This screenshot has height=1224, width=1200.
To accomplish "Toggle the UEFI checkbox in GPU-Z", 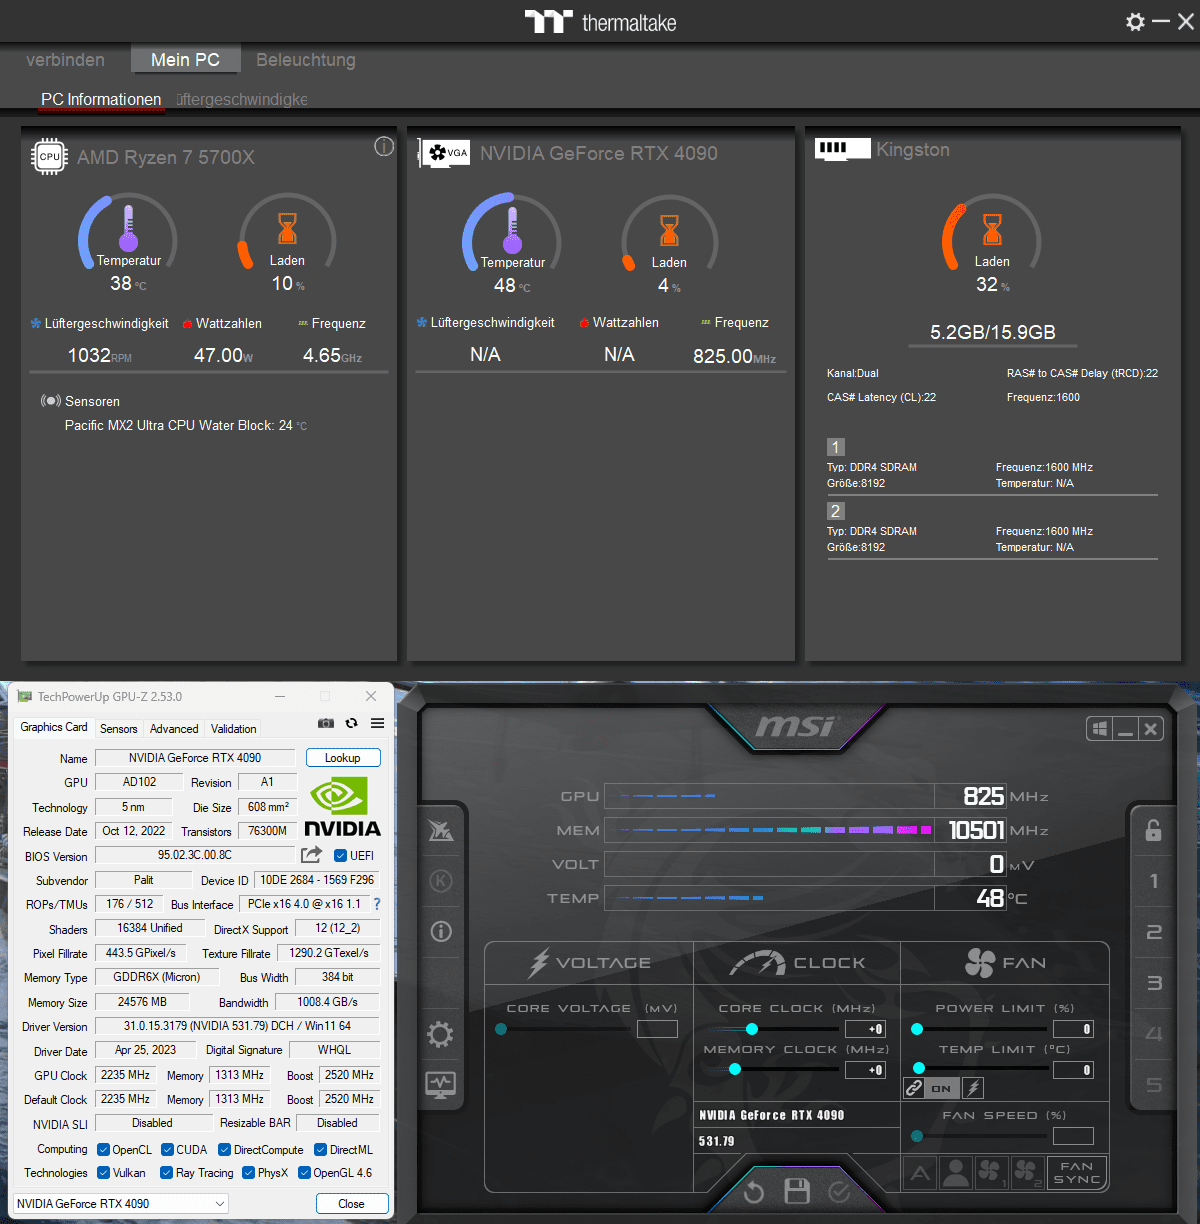I will (340, 855).
